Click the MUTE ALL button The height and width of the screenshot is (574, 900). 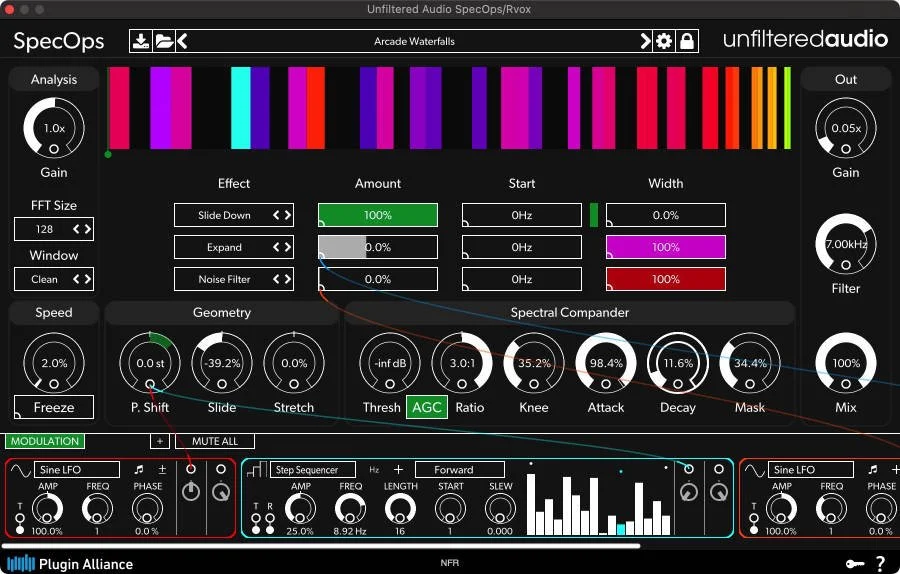[x=215, y=441]
